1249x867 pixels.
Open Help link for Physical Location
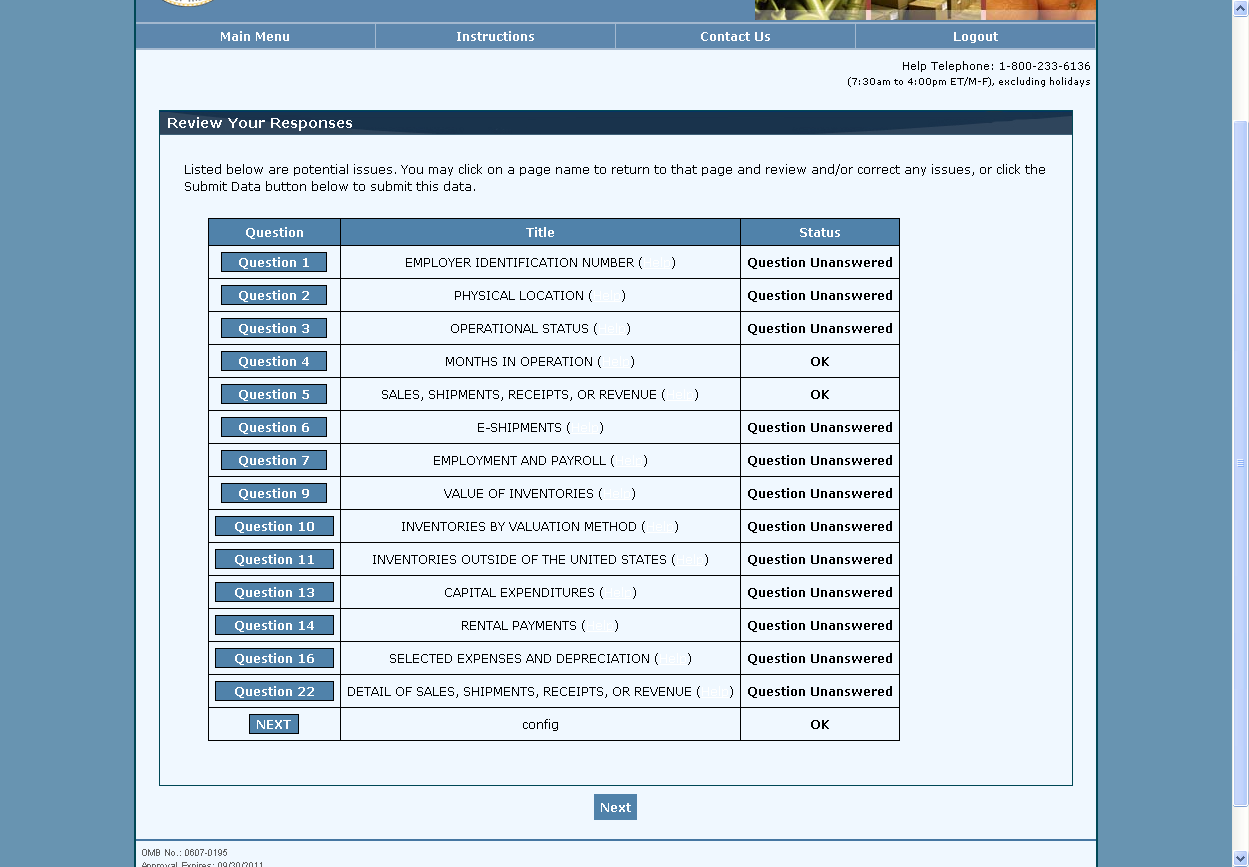coord(608,295)
